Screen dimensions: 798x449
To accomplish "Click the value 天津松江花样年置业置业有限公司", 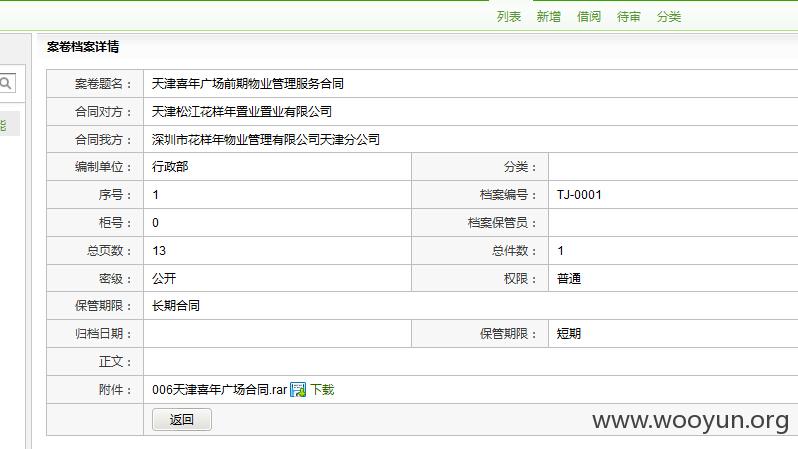I will (242, 111).
